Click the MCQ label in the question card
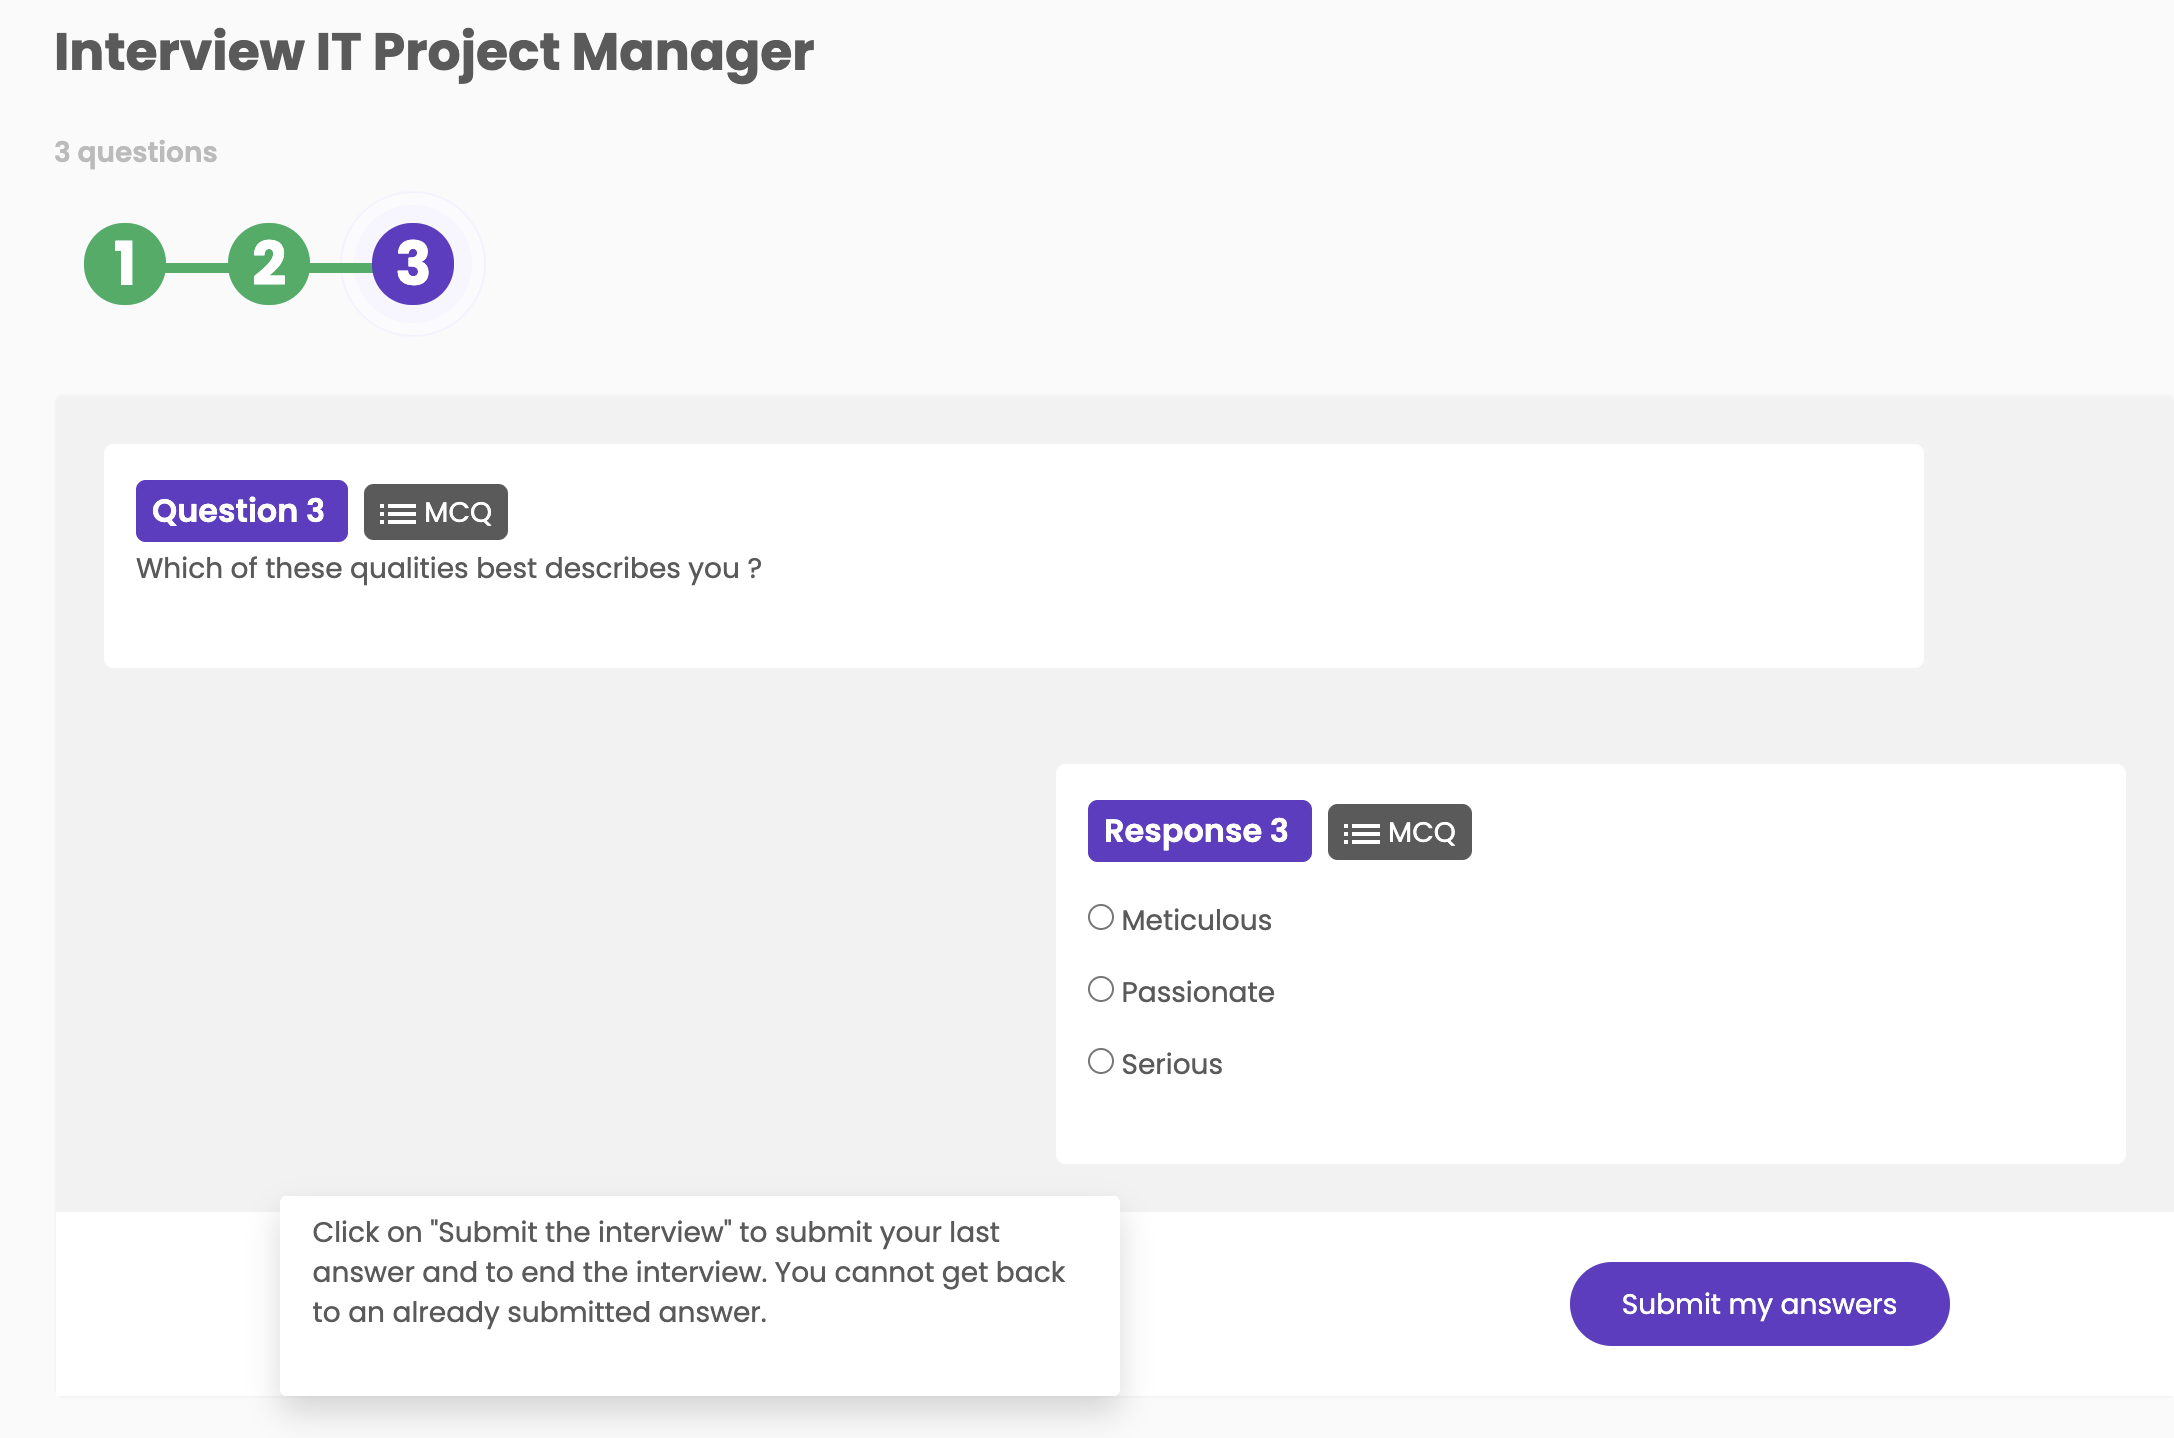 click(x=435, y=511)
